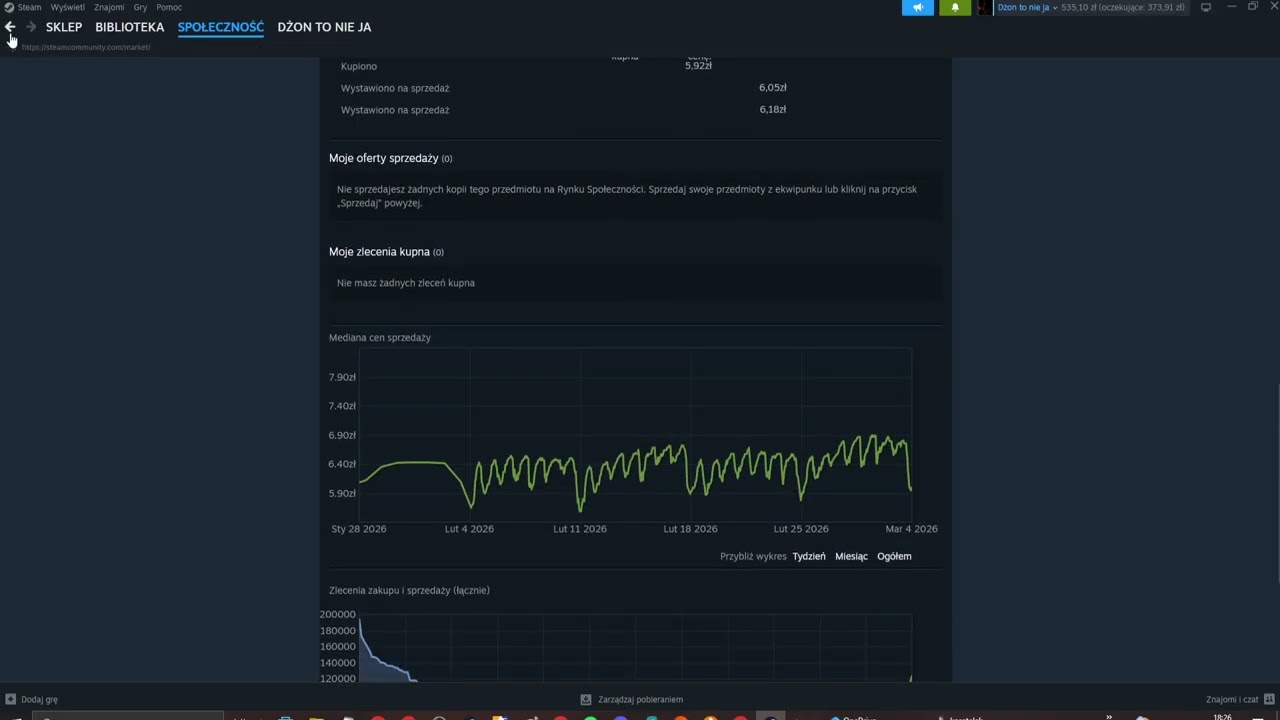
Task: Zoom chart to Ogółem
Action: (894, 556)
